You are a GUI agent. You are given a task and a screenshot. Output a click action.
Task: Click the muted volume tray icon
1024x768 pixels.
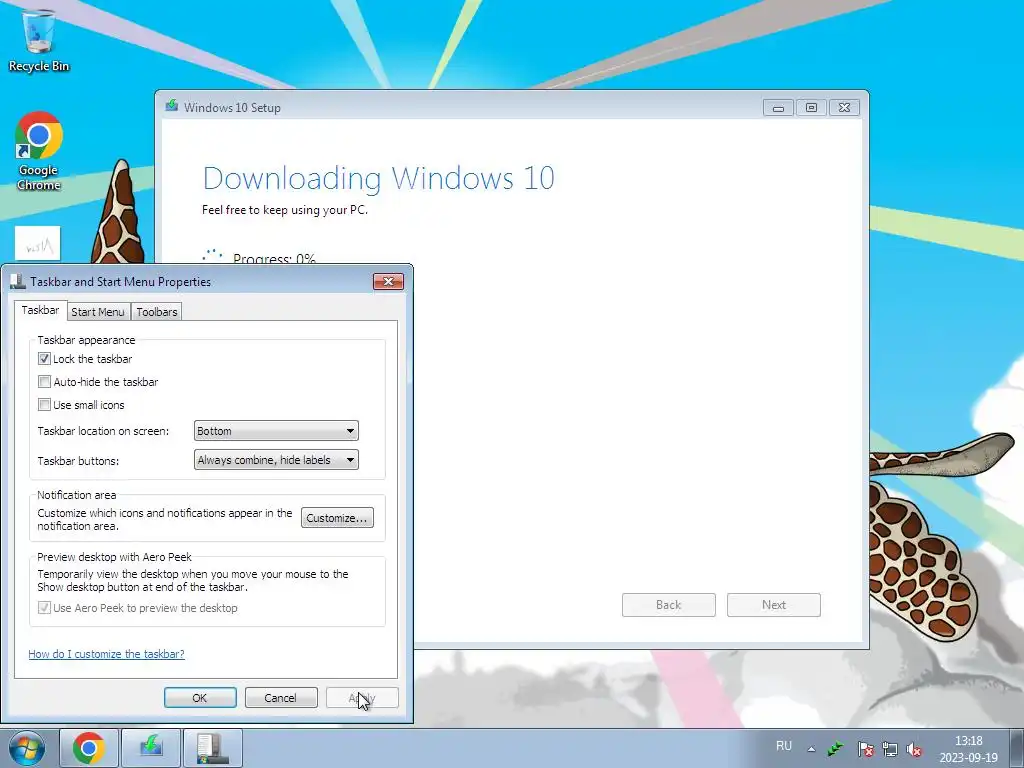point(914,749)
